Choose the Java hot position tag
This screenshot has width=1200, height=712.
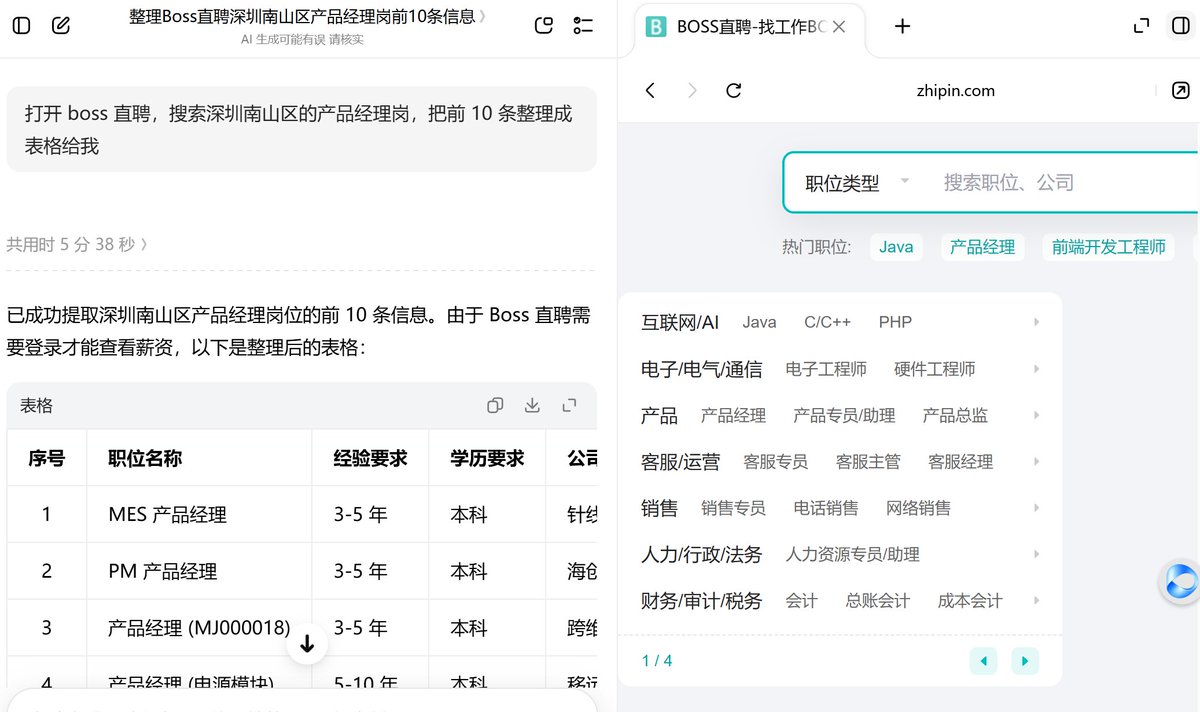[896, 247]
